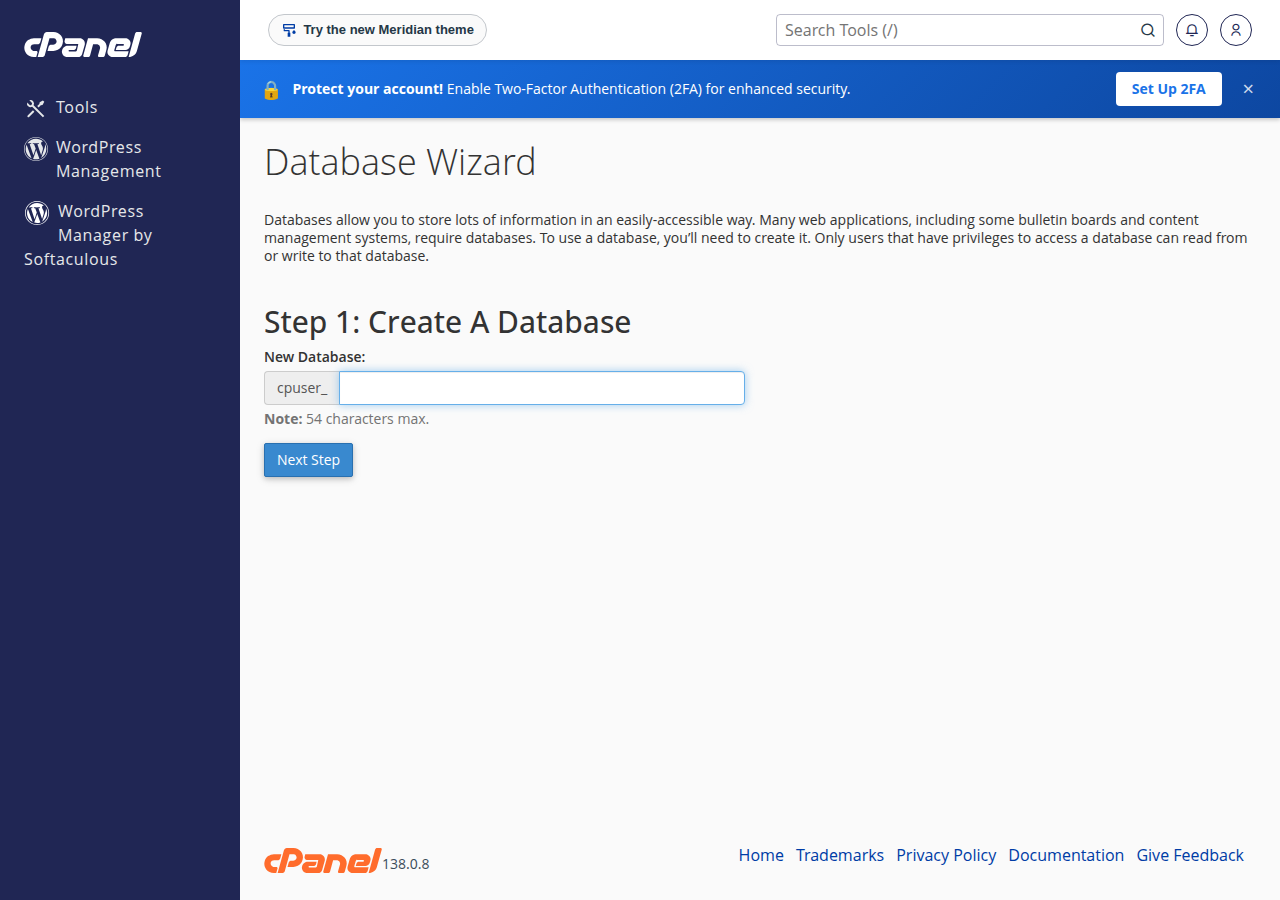Screen dimensions: 1280x900
Task: Click the Step 1: Create A Database heading
Action: pos(447,322)
